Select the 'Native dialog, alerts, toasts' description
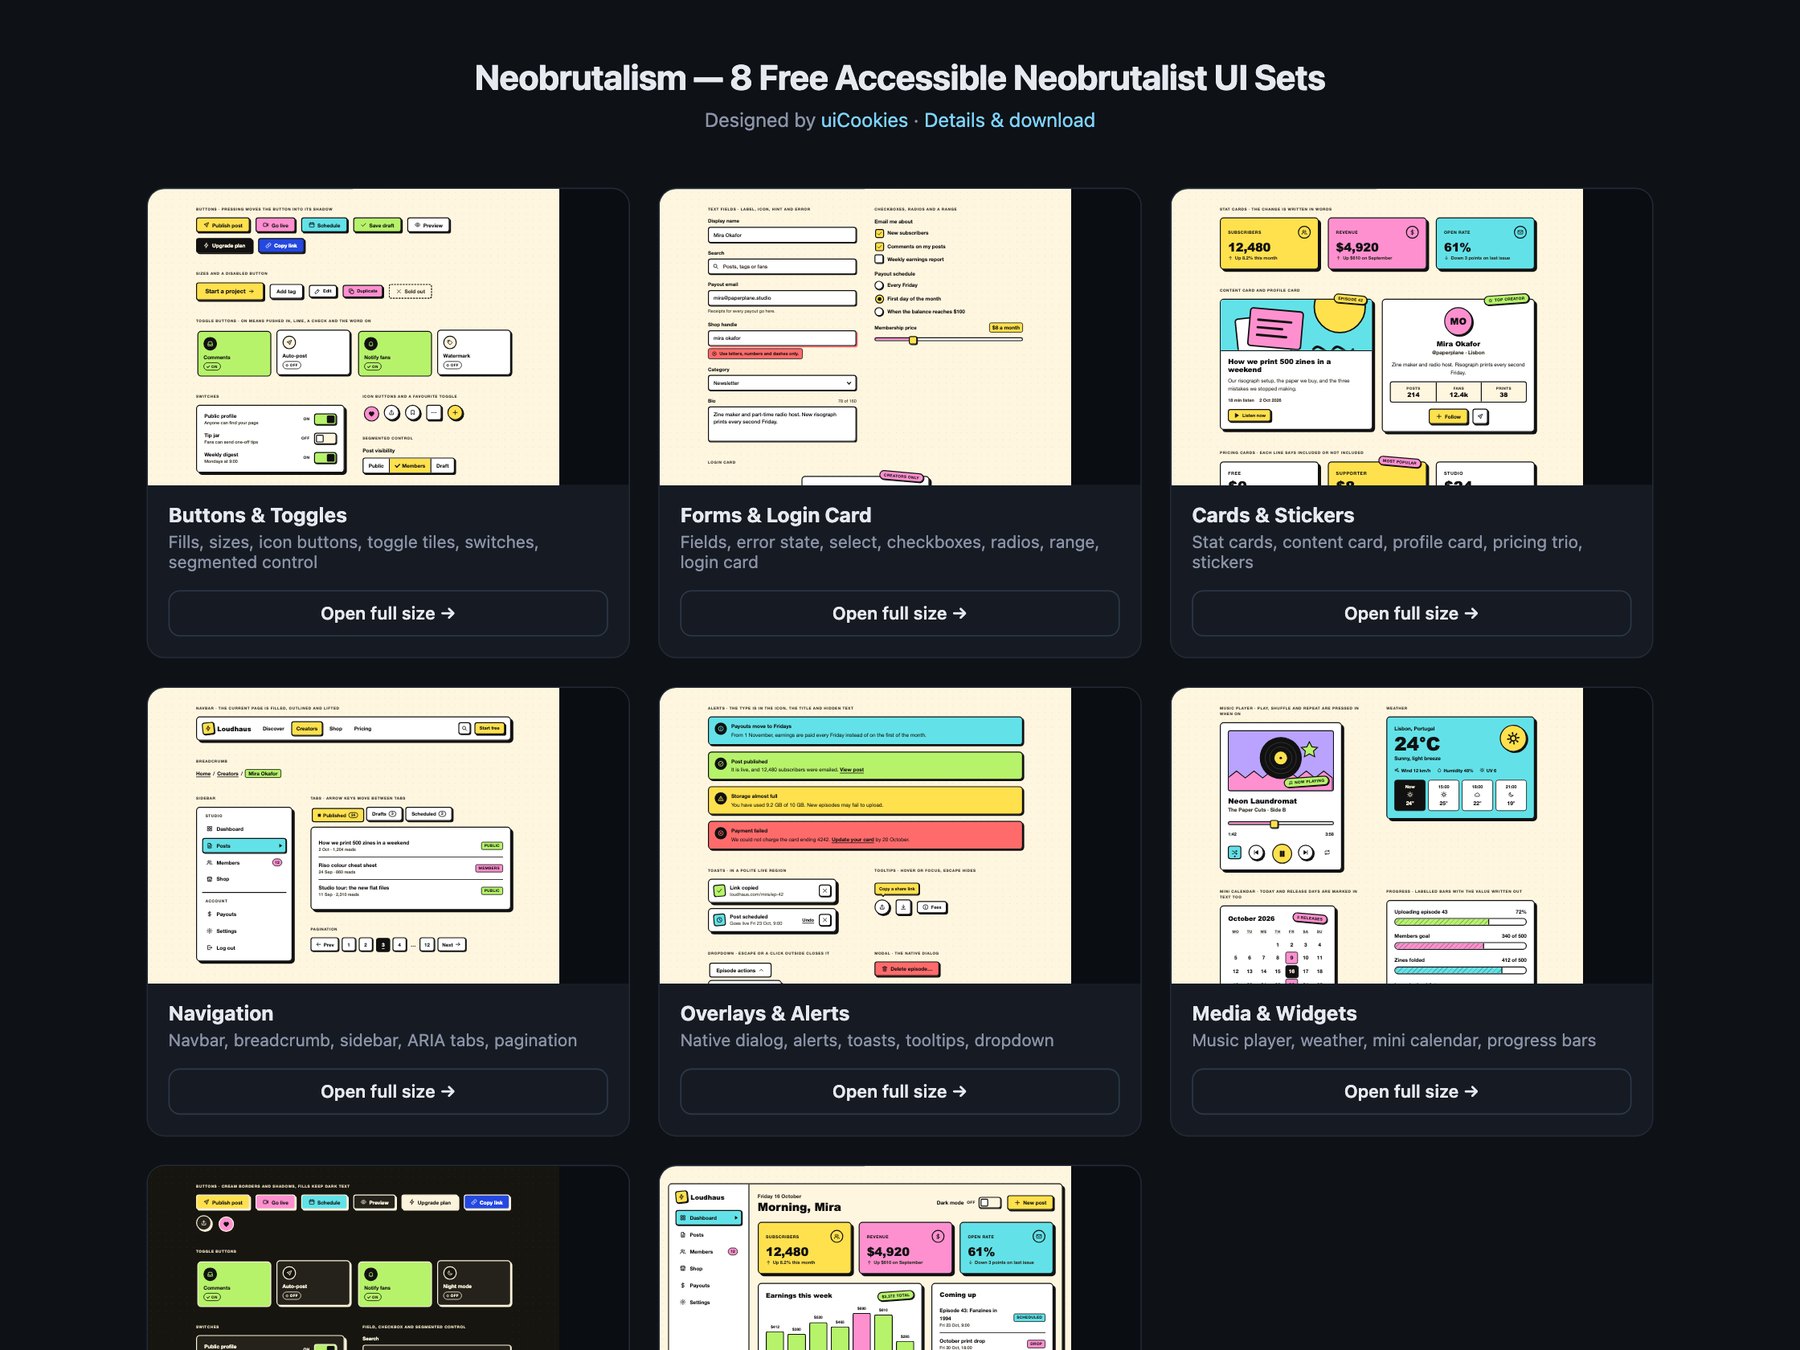Screen dimensions: 1800x1350 point(867,1040)
